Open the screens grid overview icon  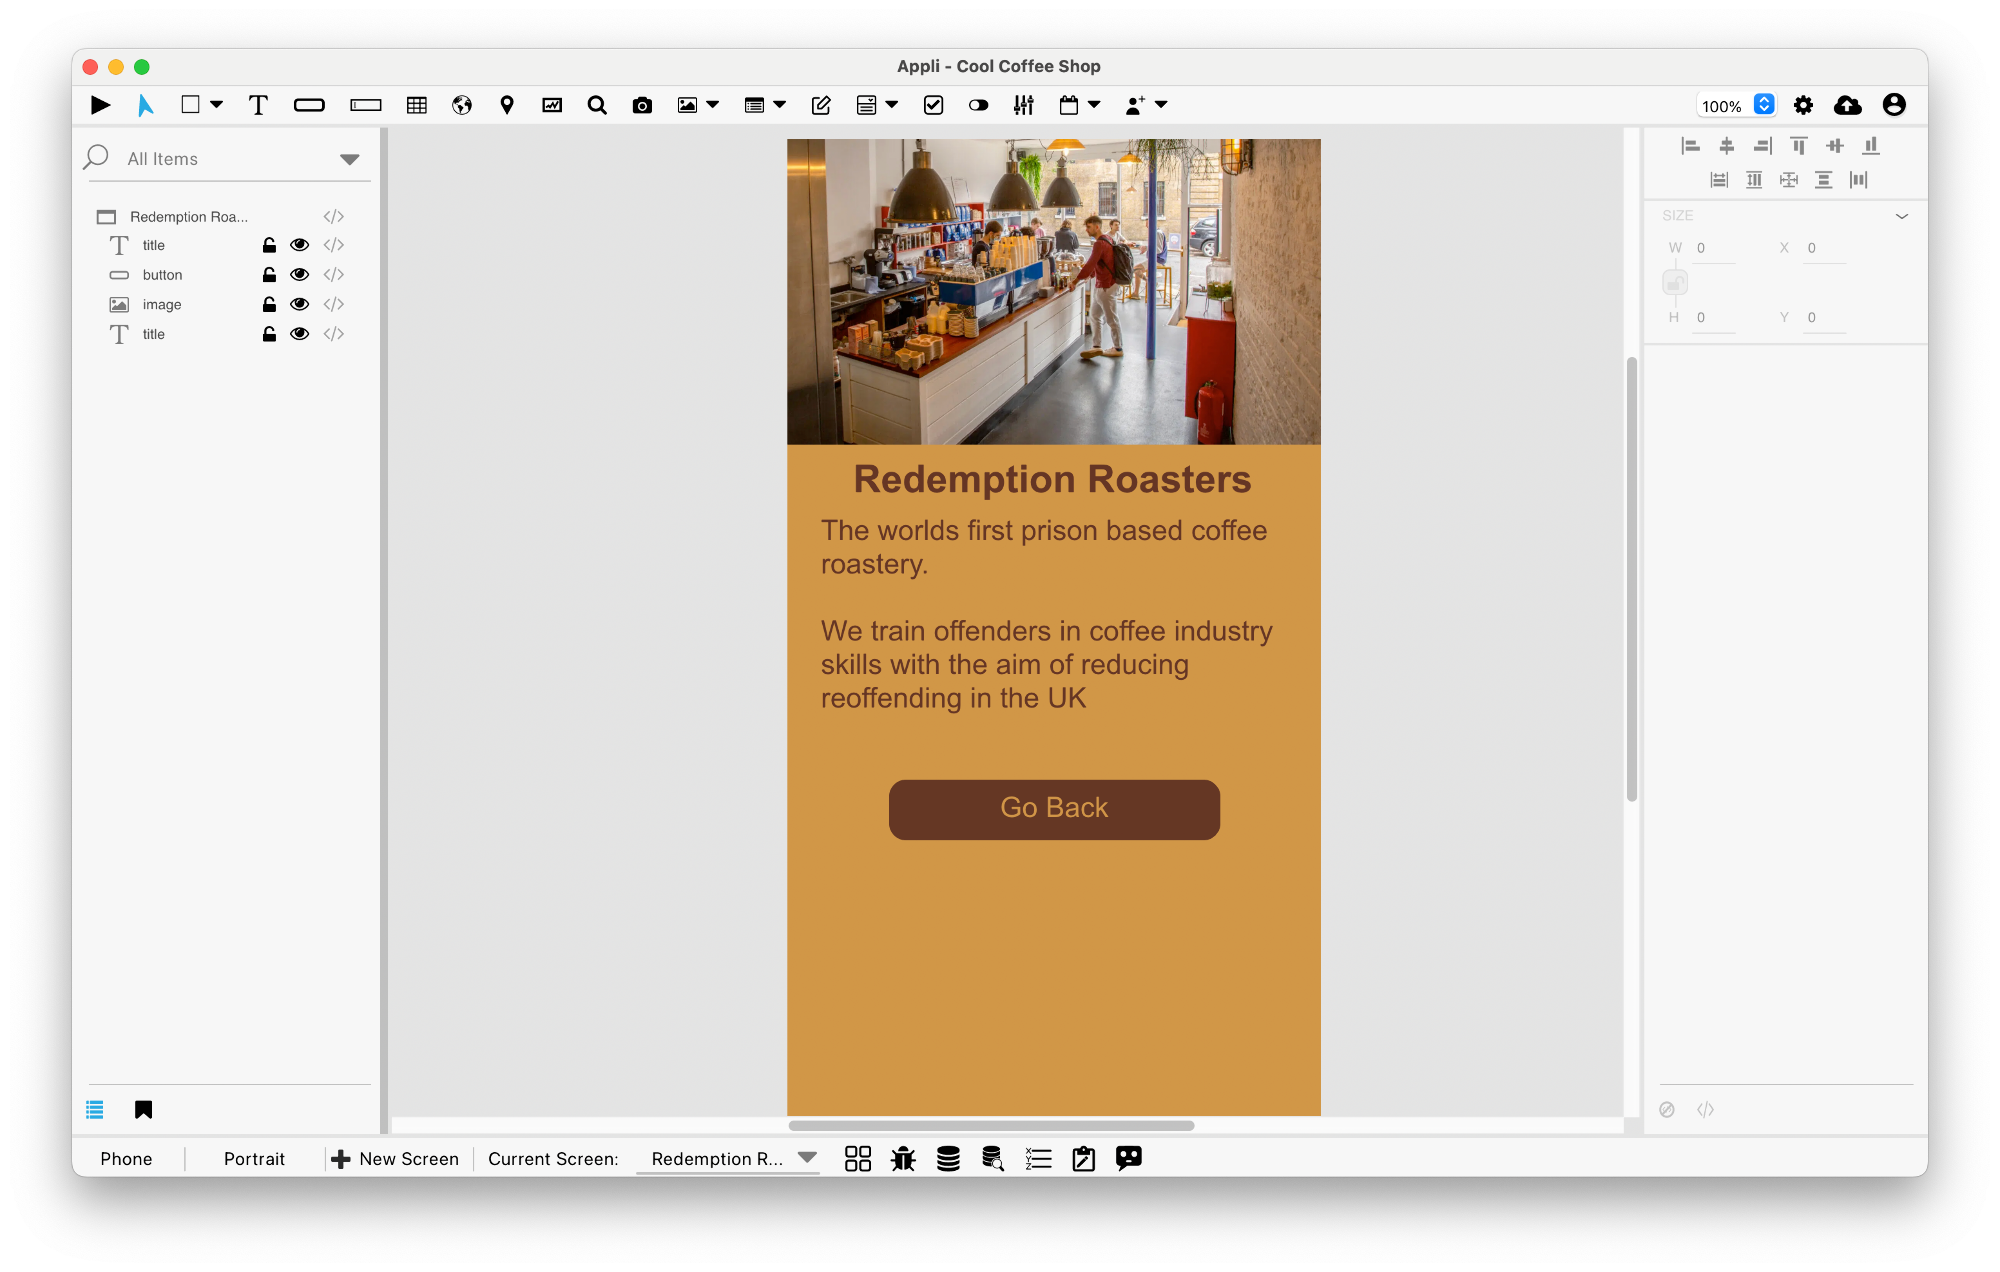coord(858,1159)
